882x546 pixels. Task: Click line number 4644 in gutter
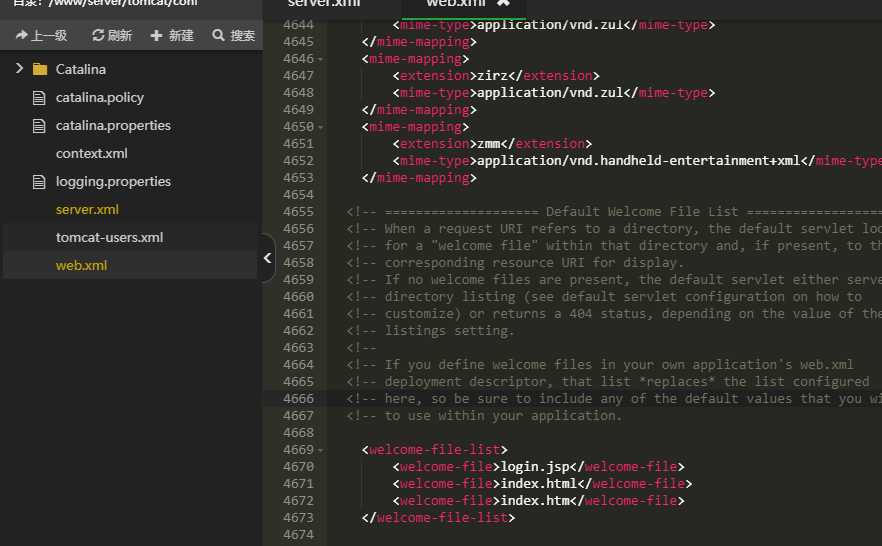pos(298,25)
